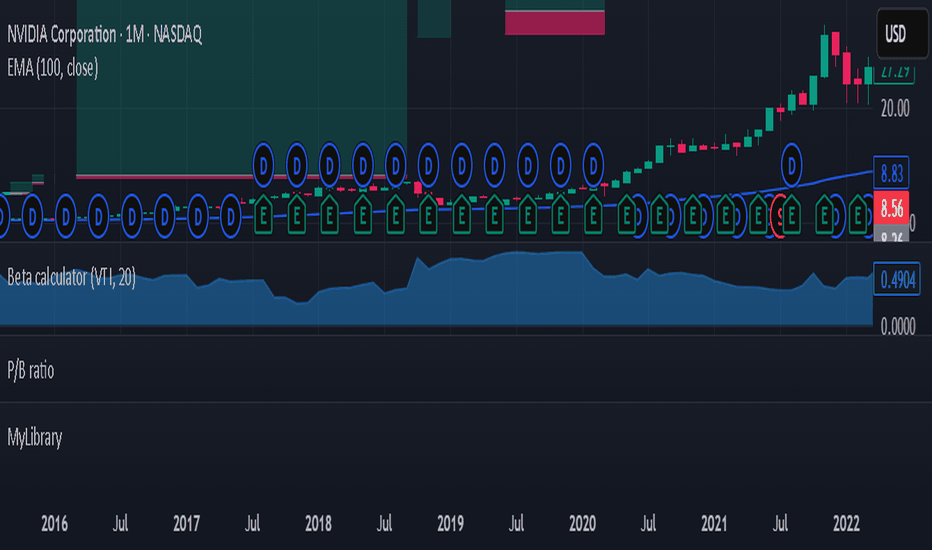
Task: Open the USD currency selector
Action: pyautogui.click(x=902, y=34)
